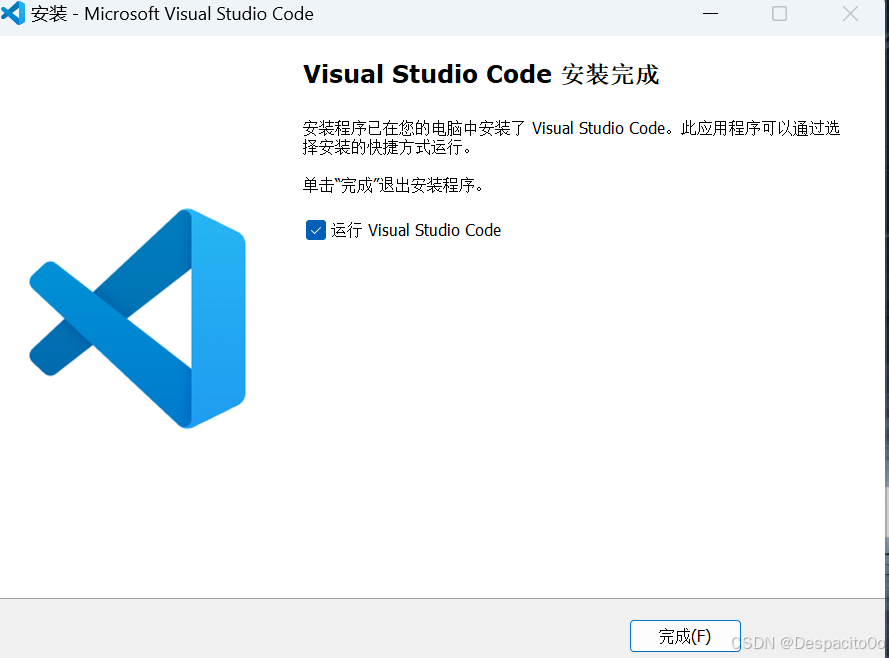Click the large Visual Studio Code logo
Screen dimensions: 889x658
[137, 319]
